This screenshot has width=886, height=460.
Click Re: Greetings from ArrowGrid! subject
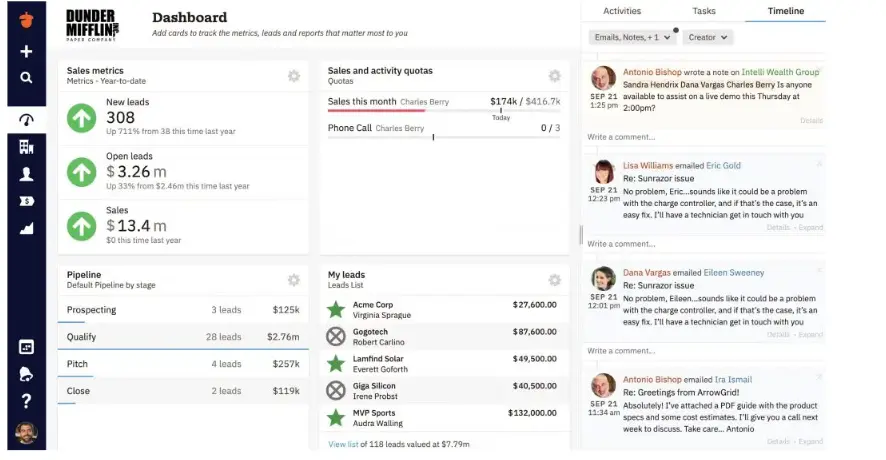[681, 392]
